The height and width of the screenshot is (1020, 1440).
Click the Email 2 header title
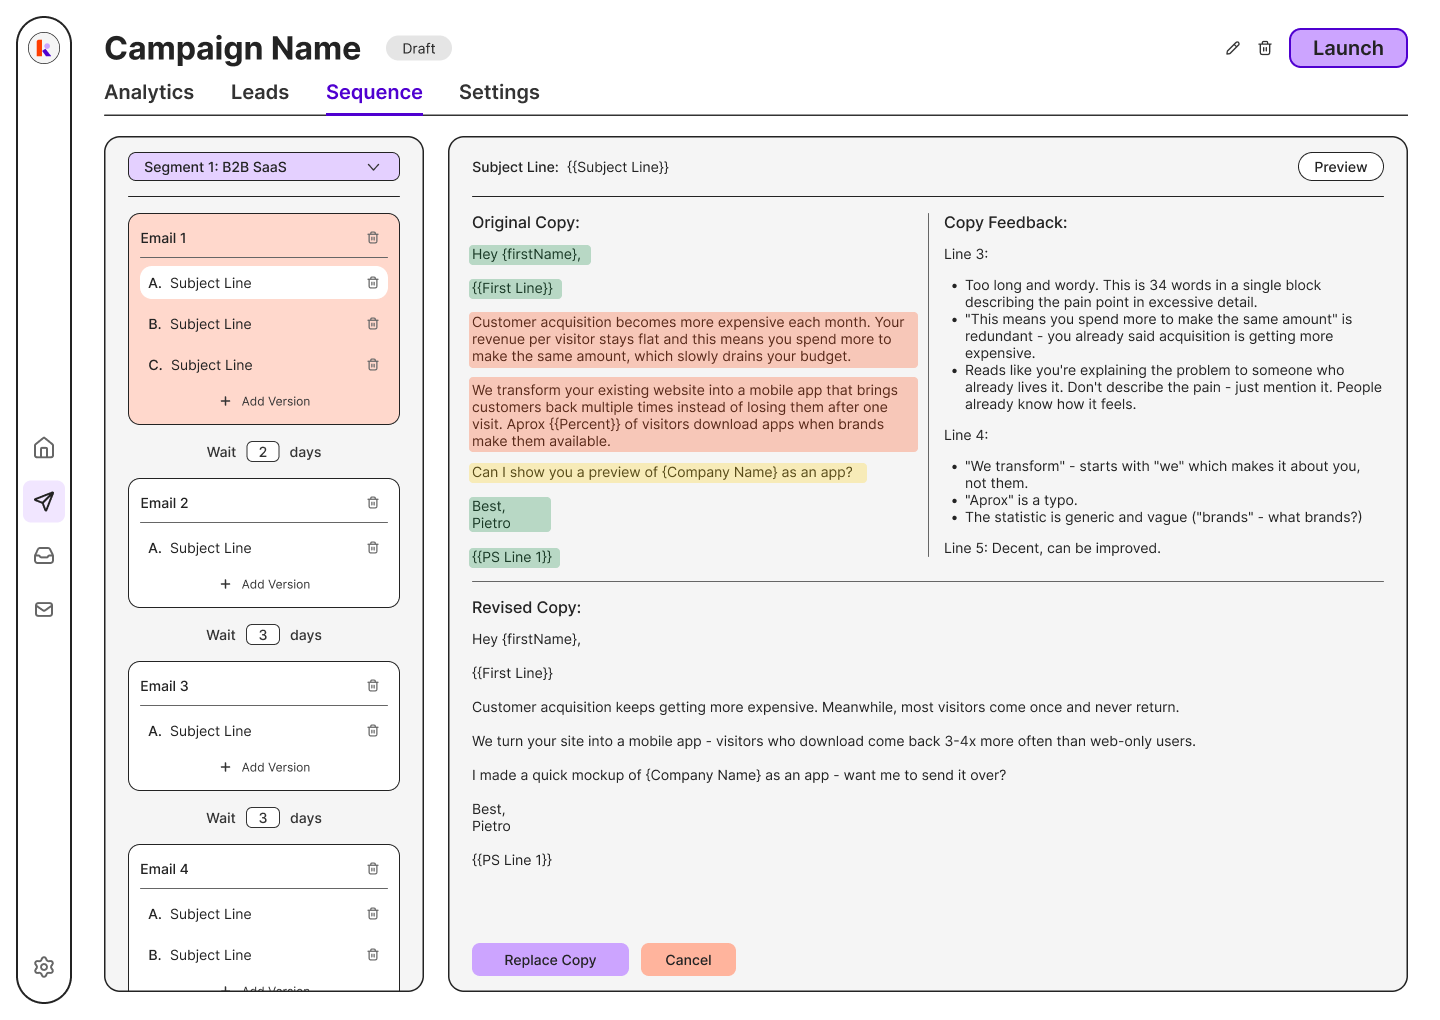[164, 503]
